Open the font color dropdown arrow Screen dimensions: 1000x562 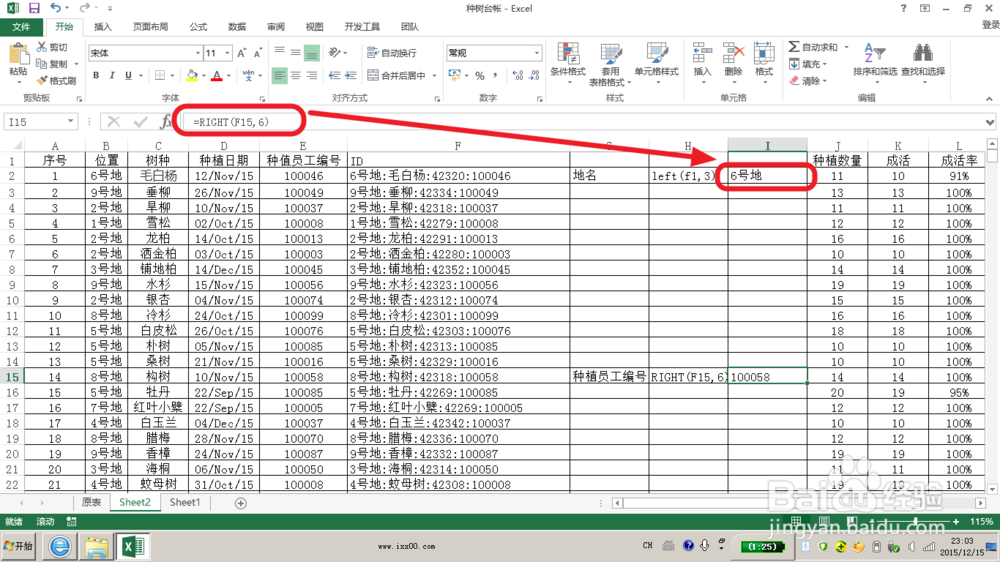[228, 75]
